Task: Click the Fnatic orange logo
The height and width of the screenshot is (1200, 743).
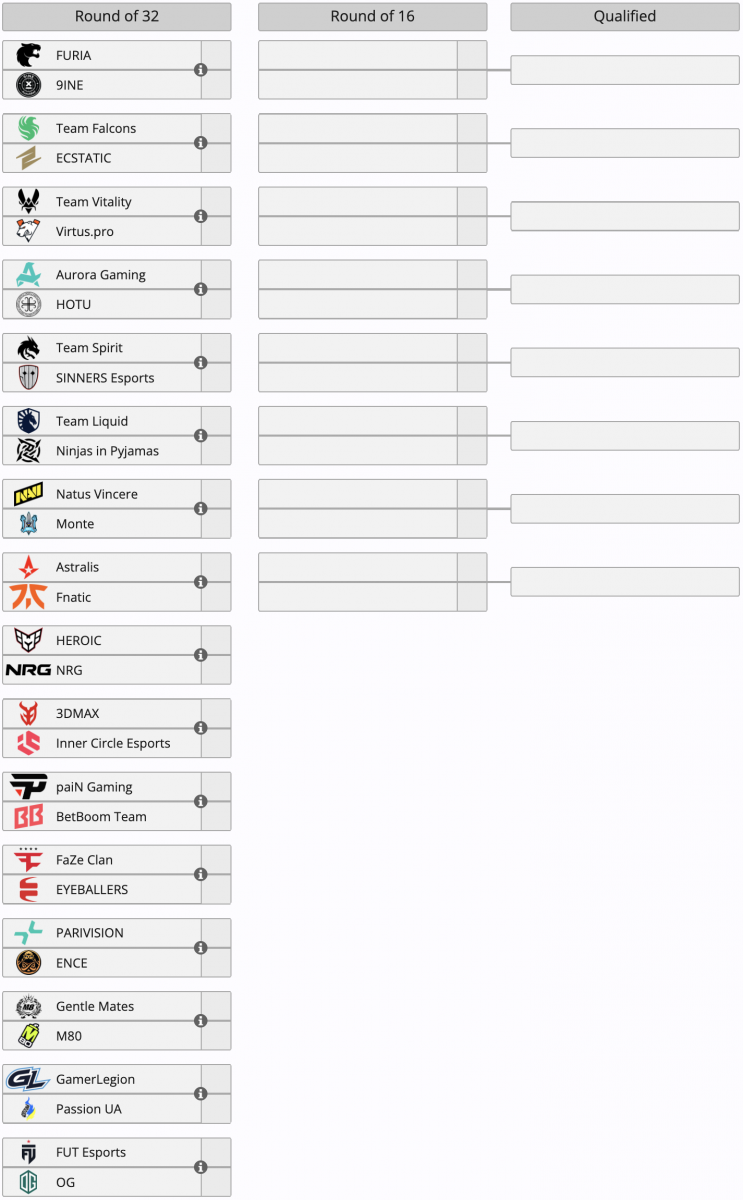Action: coord(29,597)
